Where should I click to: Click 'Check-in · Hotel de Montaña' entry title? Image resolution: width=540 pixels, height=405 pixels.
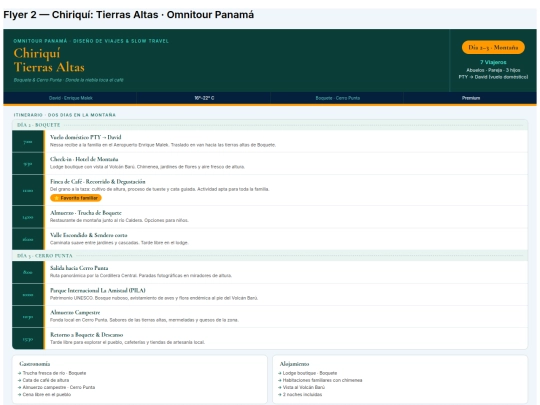pos(84,159)
